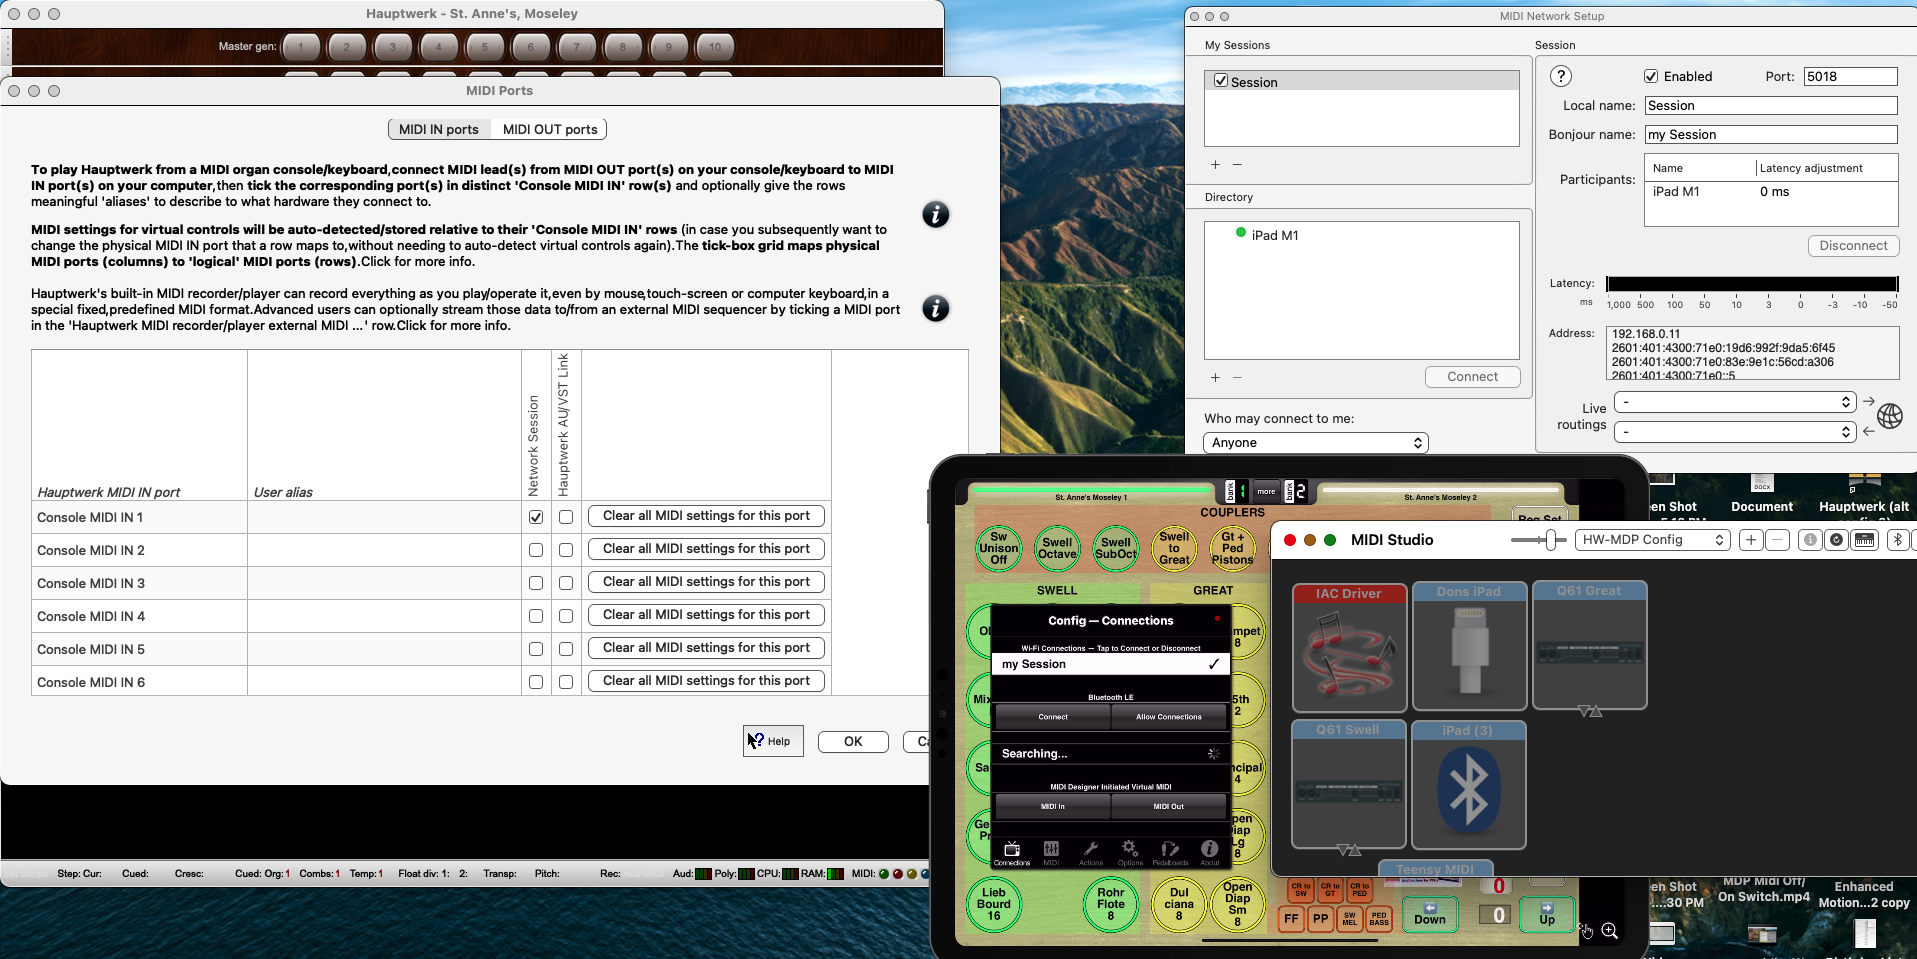This screenshot has width=1917, height=959.
Task: Click the port triangles under Q61 Great
Action: [1590, 712]
